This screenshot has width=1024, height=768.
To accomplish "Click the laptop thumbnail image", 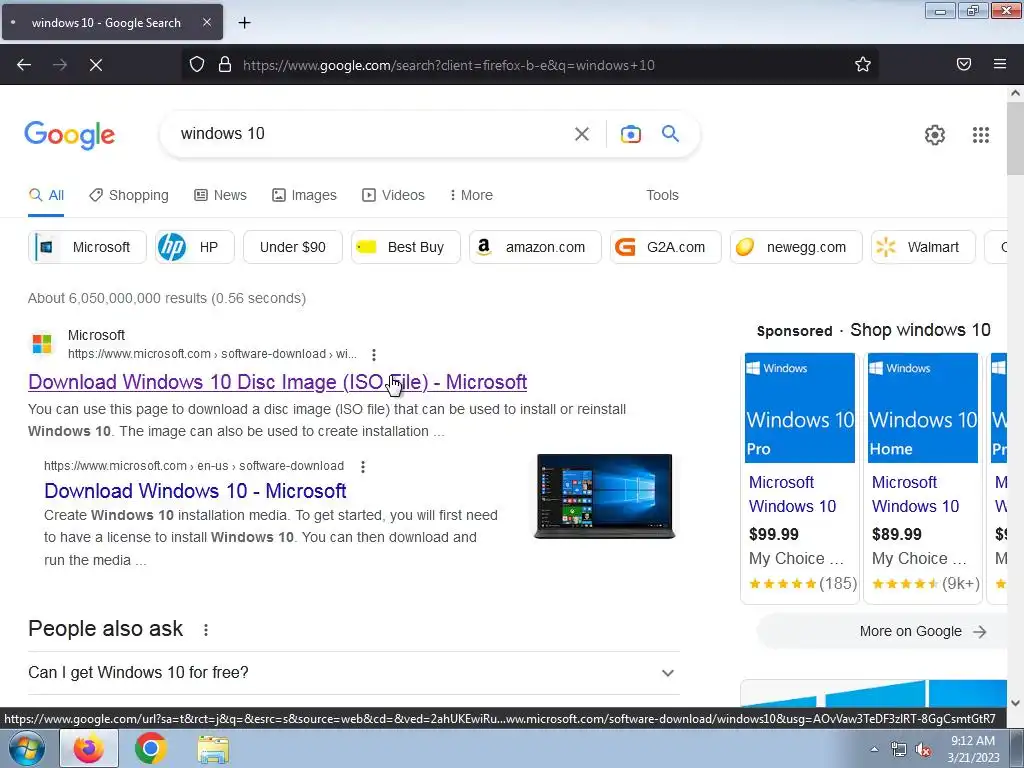I will coord(605,496).
